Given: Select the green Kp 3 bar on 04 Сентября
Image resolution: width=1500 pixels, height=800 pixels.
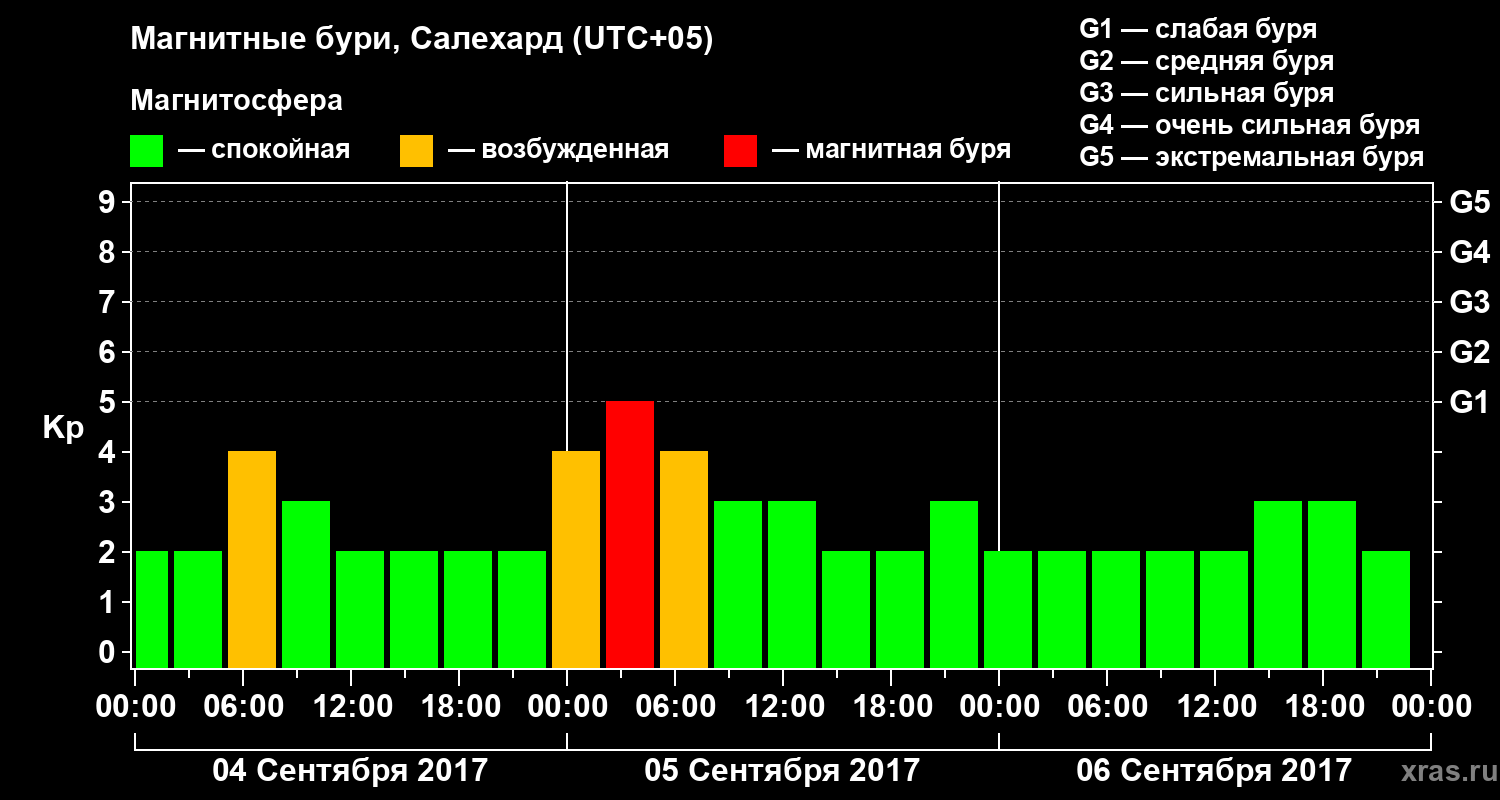Looking at the screenshot, I should (306, 584).
